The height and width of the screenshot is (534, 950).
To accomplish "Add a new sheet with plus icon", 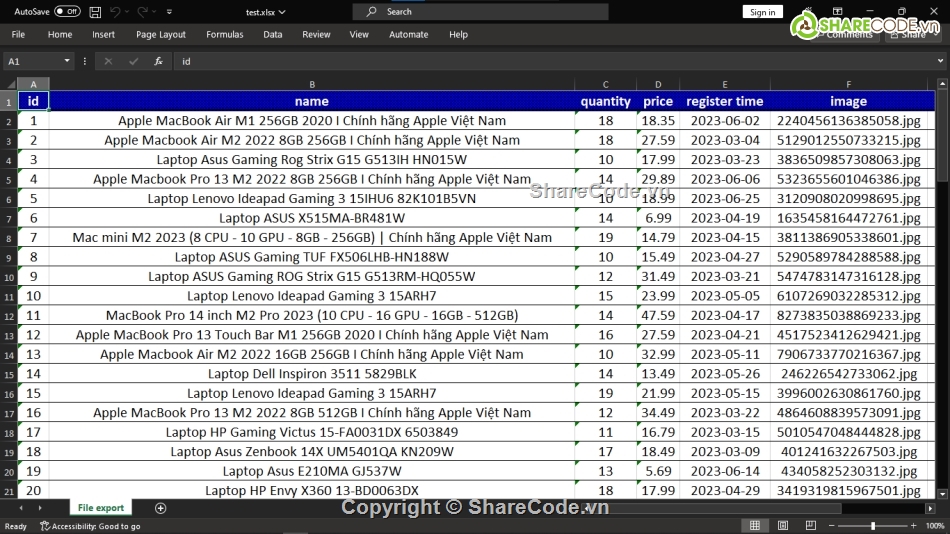I will click(160, 508).
